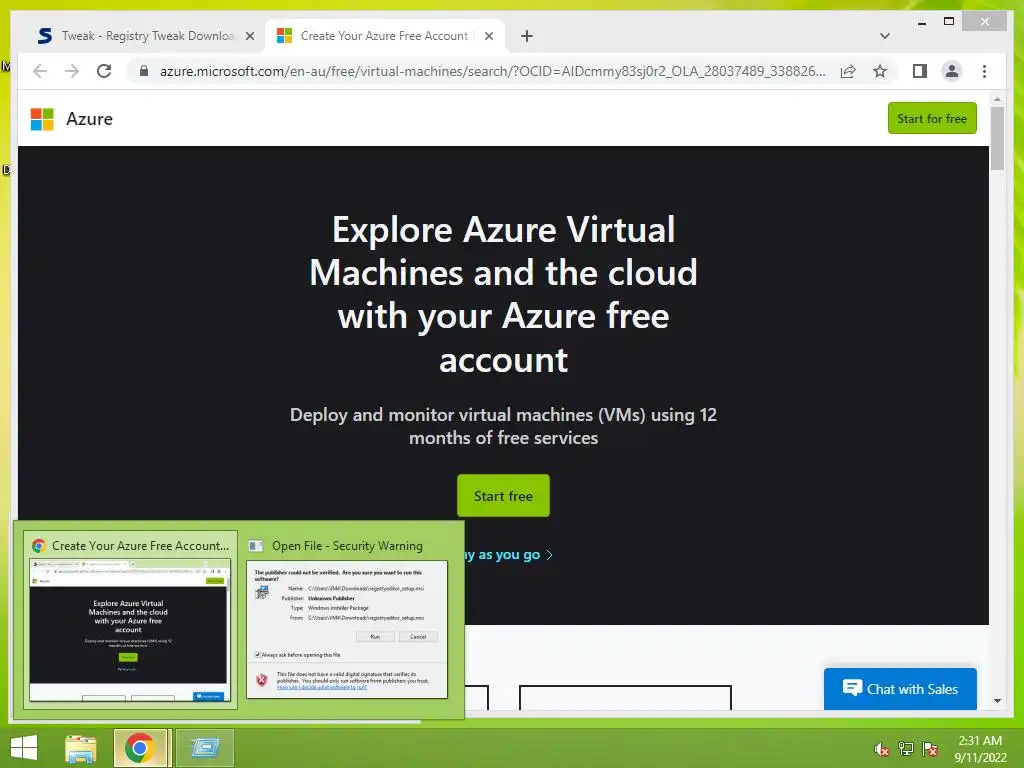Open Action Center flag icon

tap(930, 749)
